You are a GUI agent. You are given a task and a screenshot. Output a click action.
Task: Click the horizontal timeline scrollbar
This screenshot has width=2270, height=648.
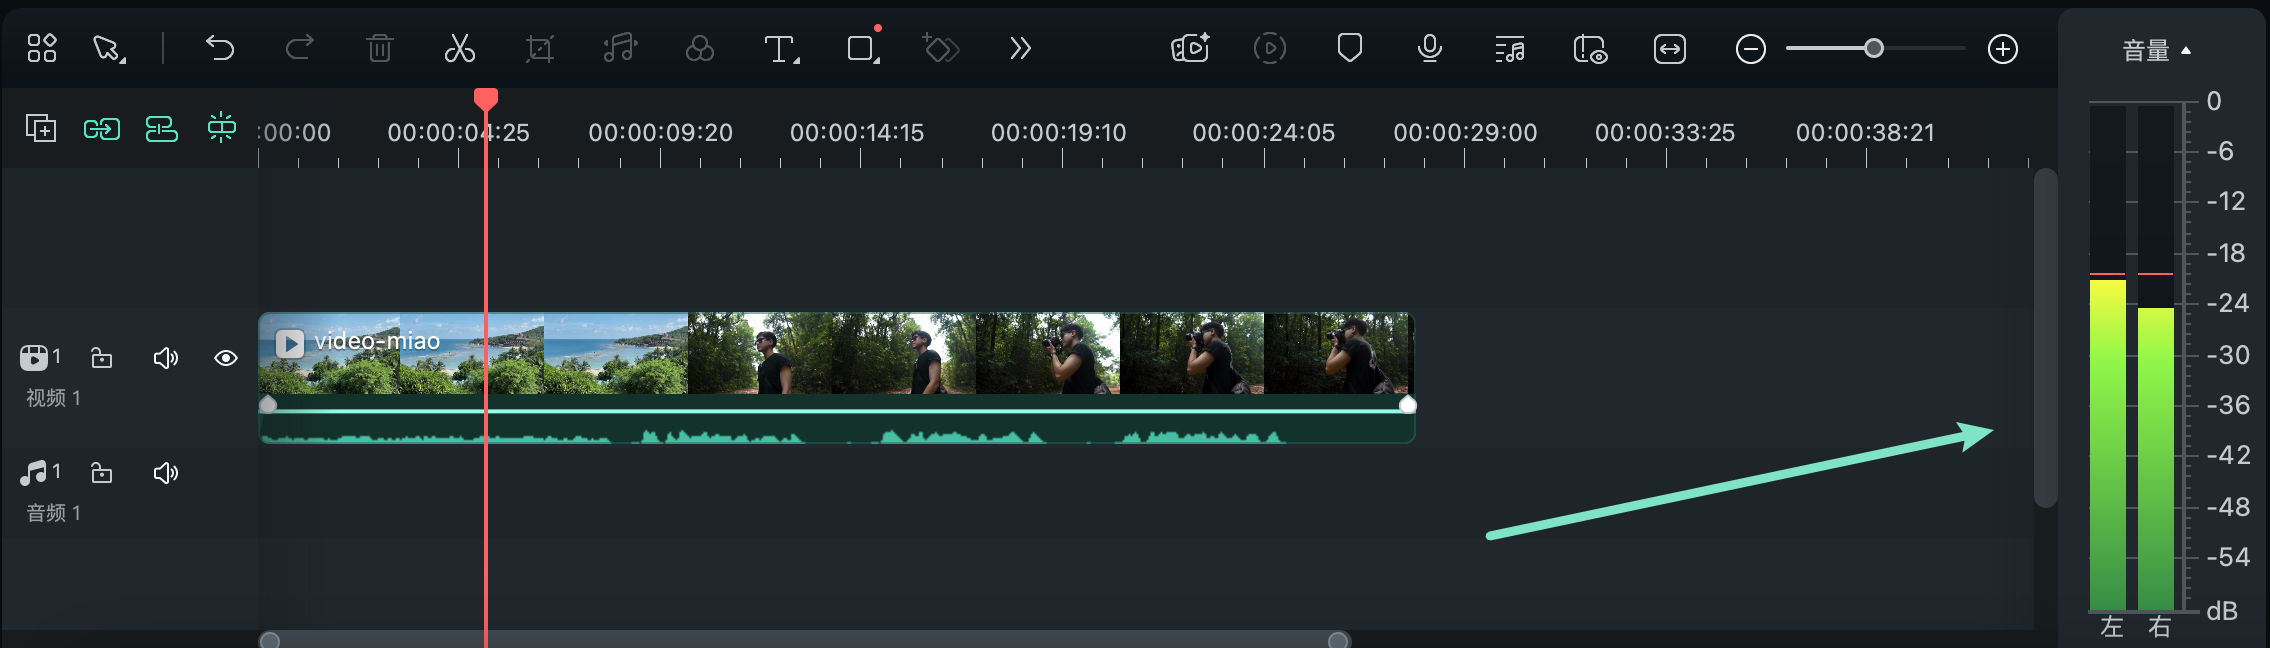(805, 640)
